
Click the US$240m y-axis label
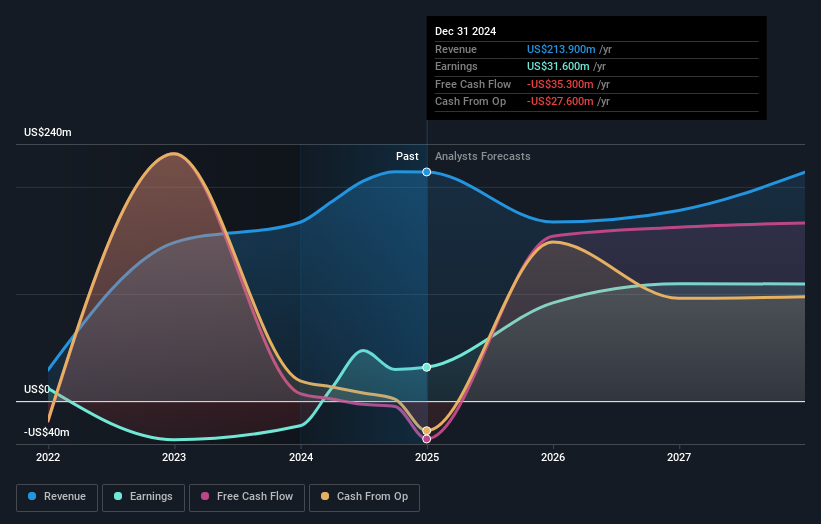tap(48, 132)
